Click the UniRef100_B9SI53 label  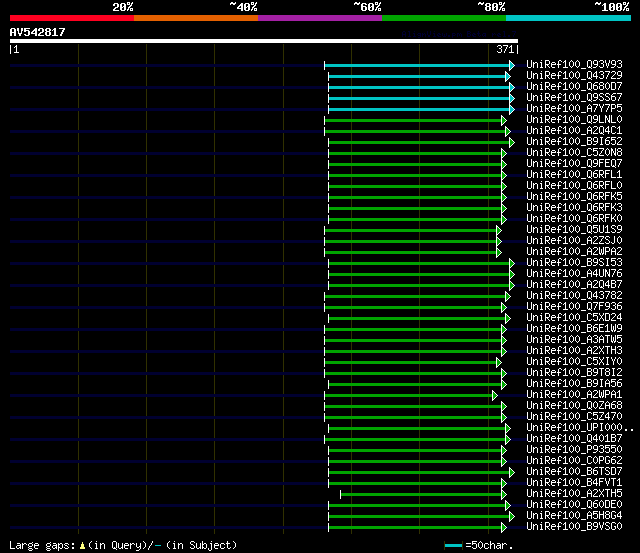coord(574,263)
